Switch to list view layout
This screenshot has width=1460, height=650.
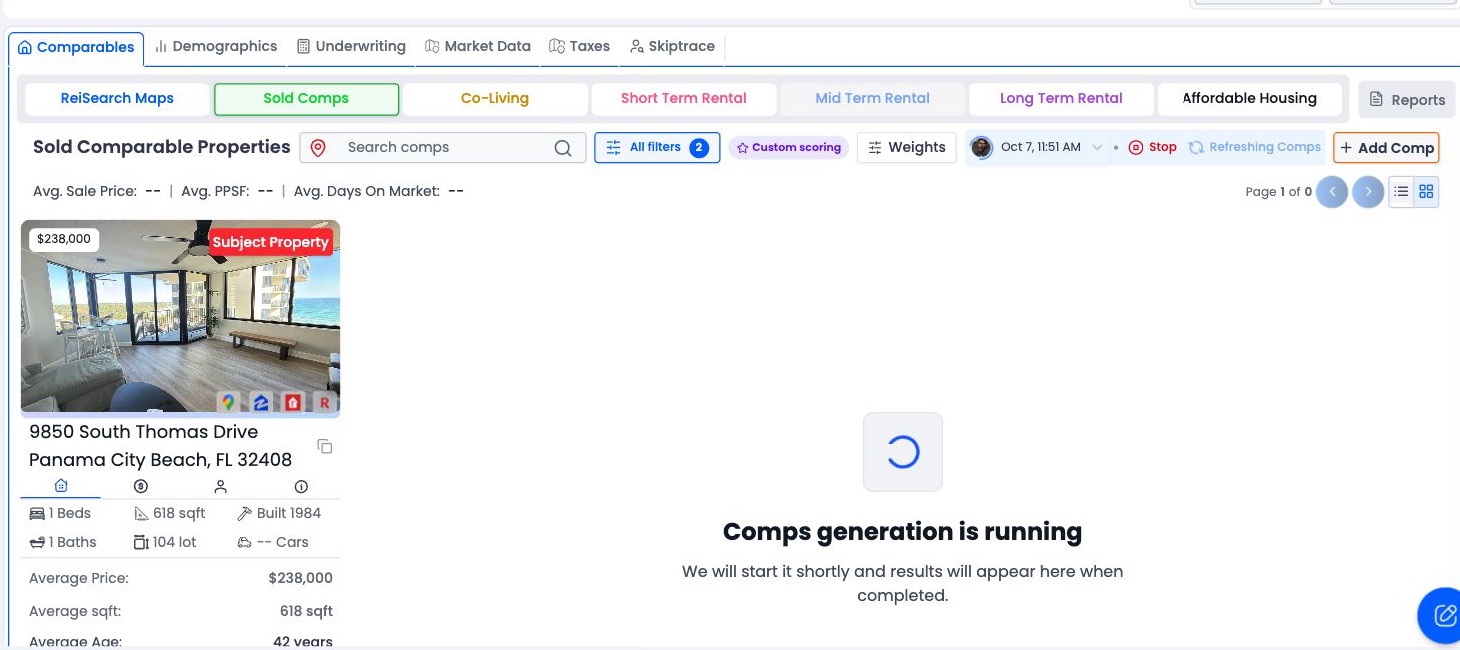(1401, 191)
